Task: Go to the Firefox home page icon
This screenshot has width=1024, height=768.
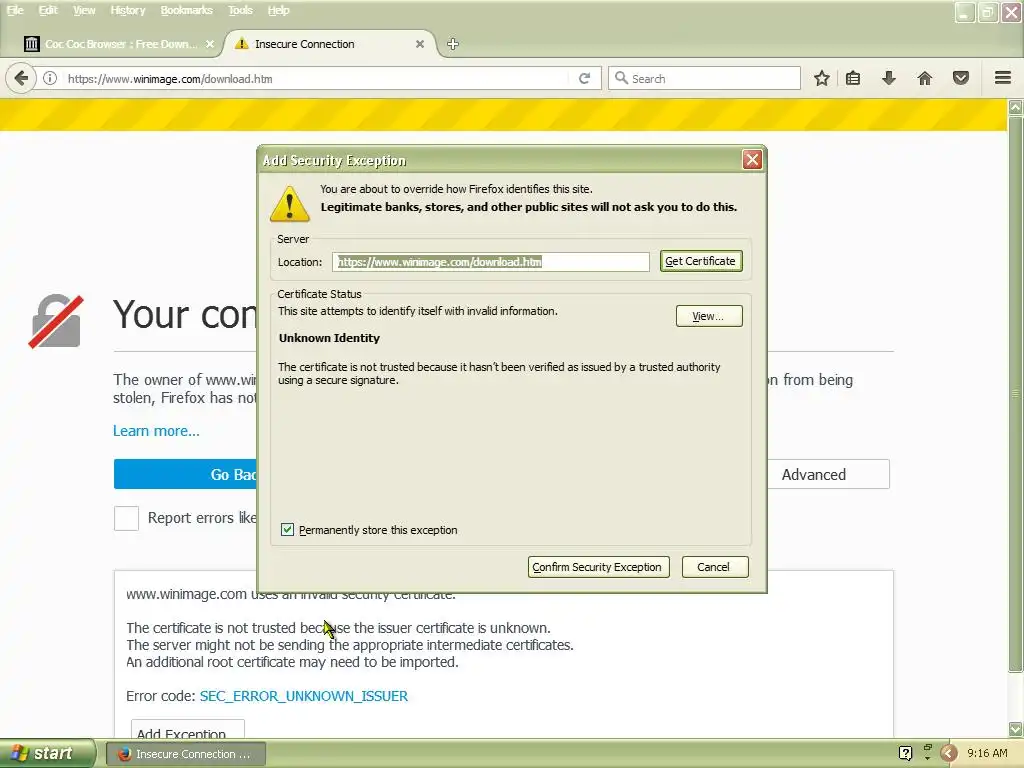Action: point(925,78)
